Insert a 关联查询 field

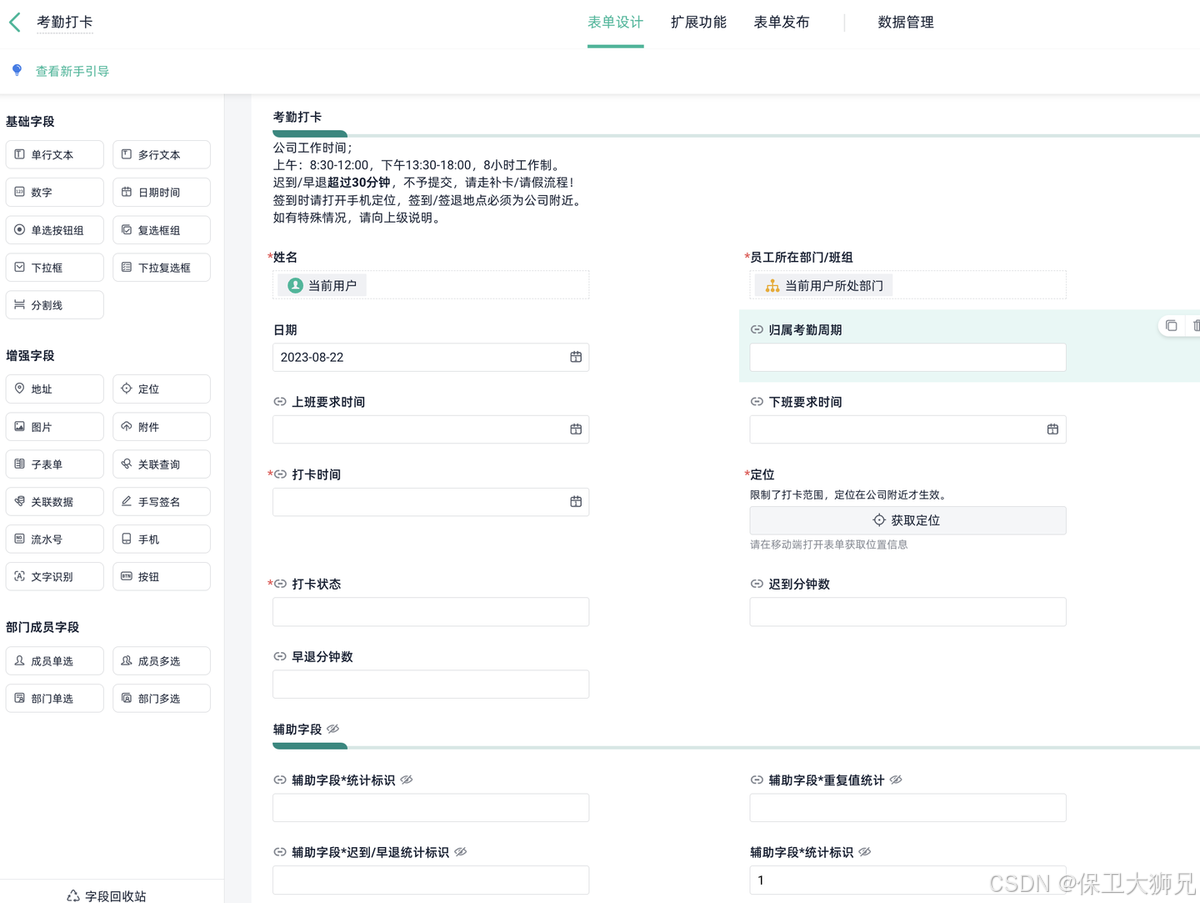point(162,464)
